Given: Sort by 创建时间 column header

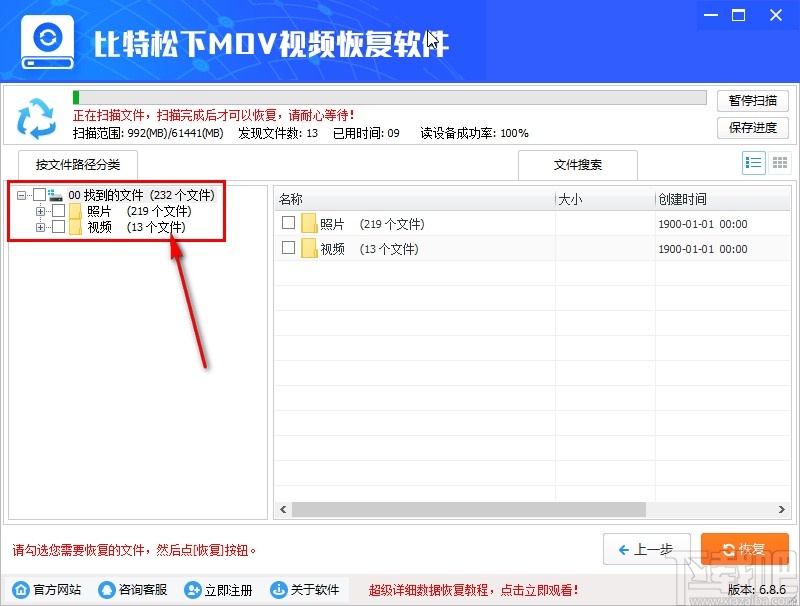Looking at the screenshot, I should pyautogui.click(x=722, y=199).
